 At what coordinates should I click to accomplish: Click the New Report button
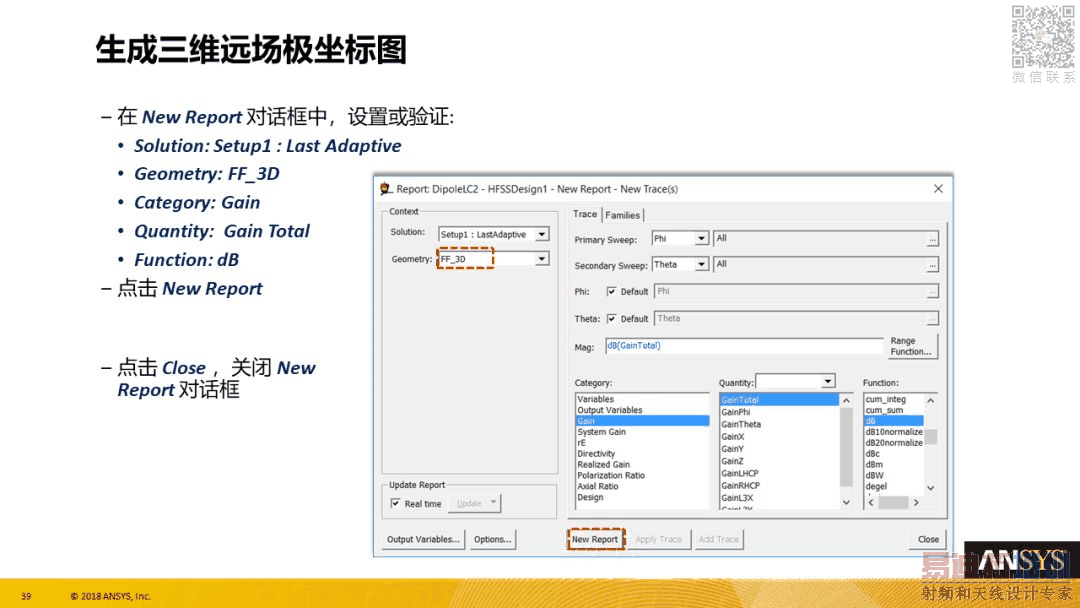(595, 539)
